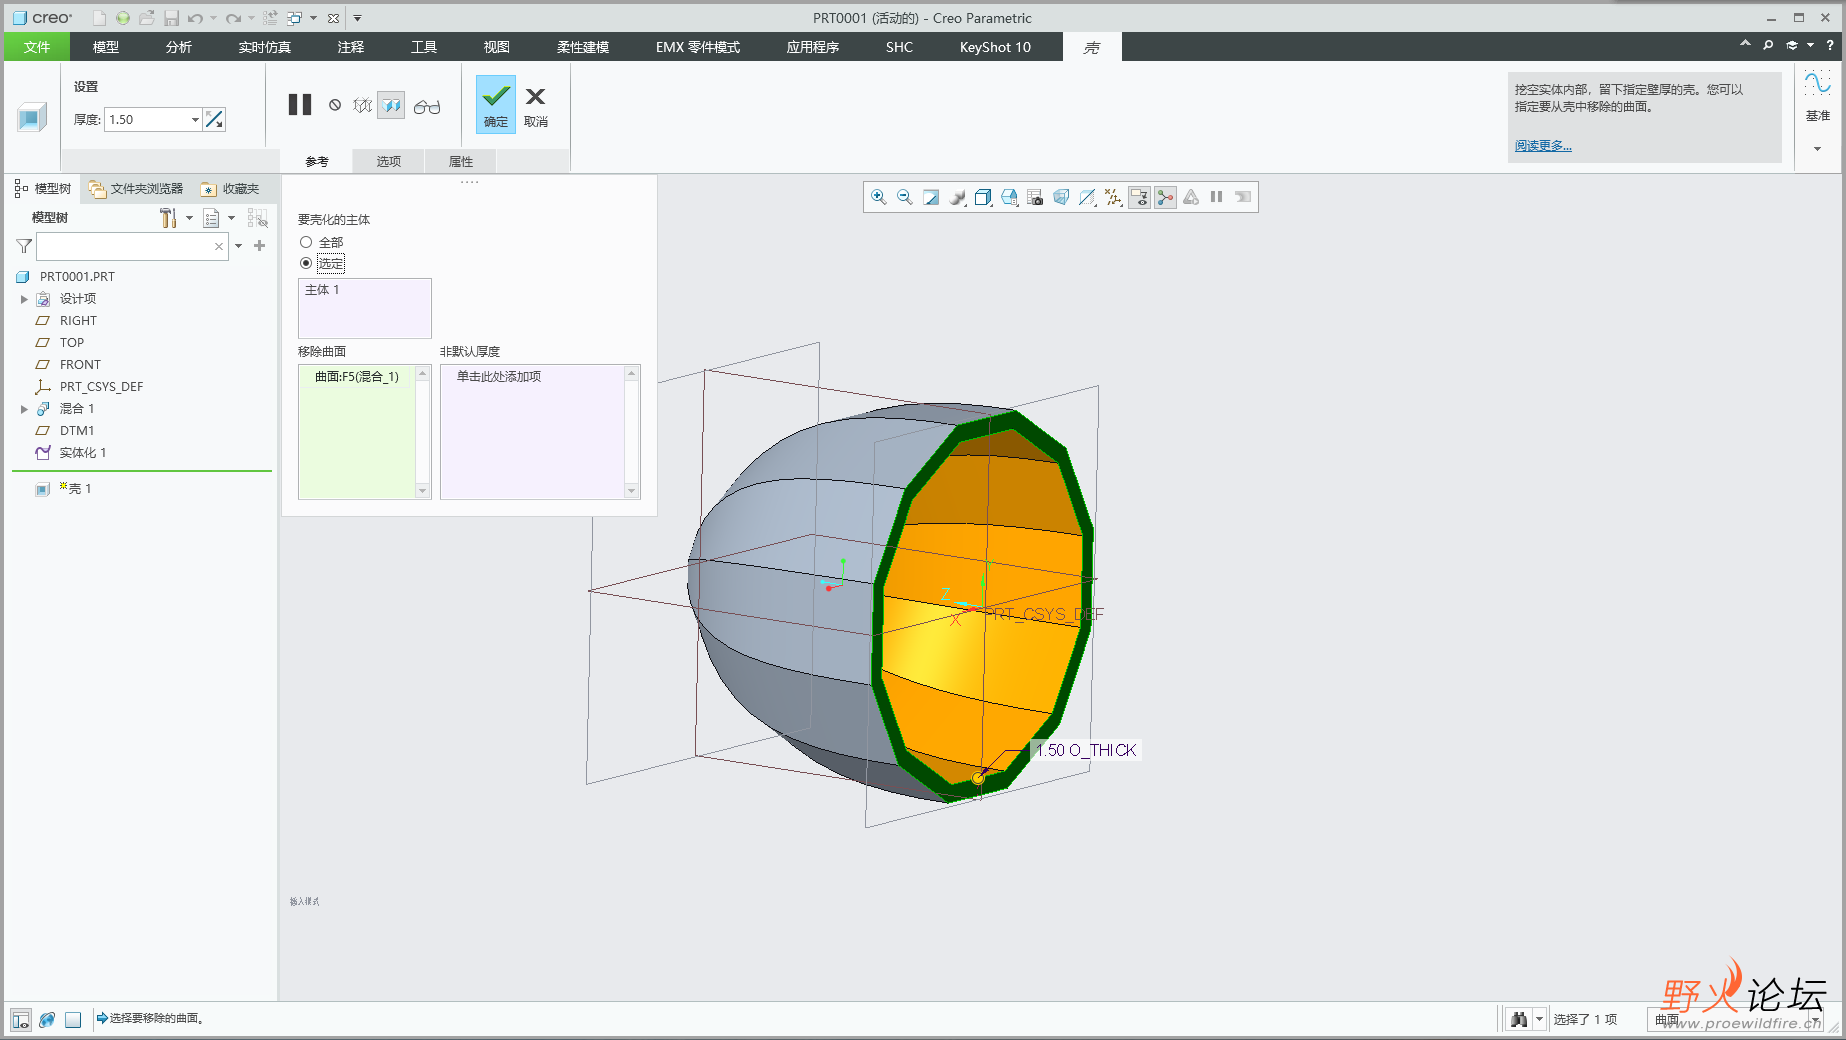
Task: Click the windows switch icon
Action: pyautogui.click(x=295, y=18)
